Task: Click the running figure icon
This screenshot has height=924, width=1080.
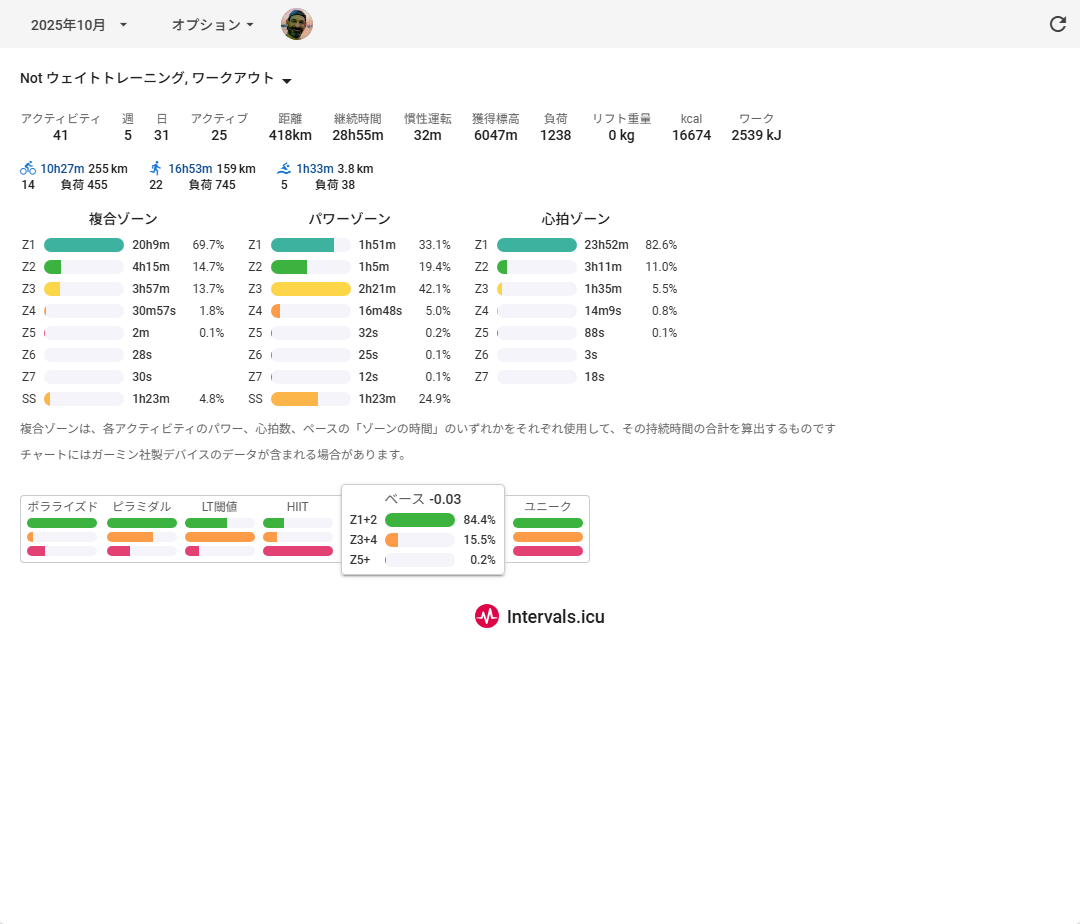Action: (x=156, y=169)
